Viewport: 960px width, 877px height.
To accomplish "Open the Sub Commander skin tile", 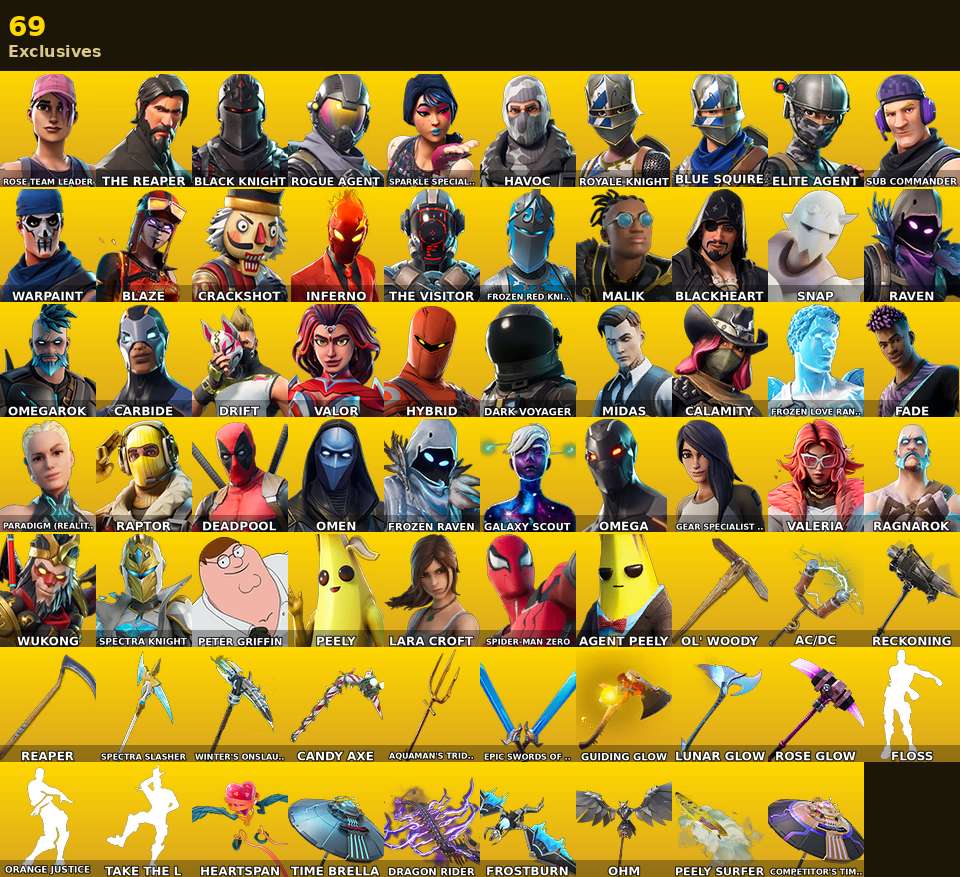I will 912,129.
